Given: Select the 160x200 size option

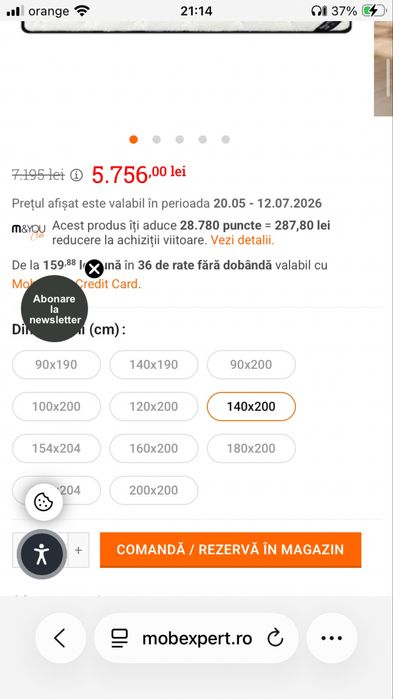Looking at the screenshot, I should [154, 448].
